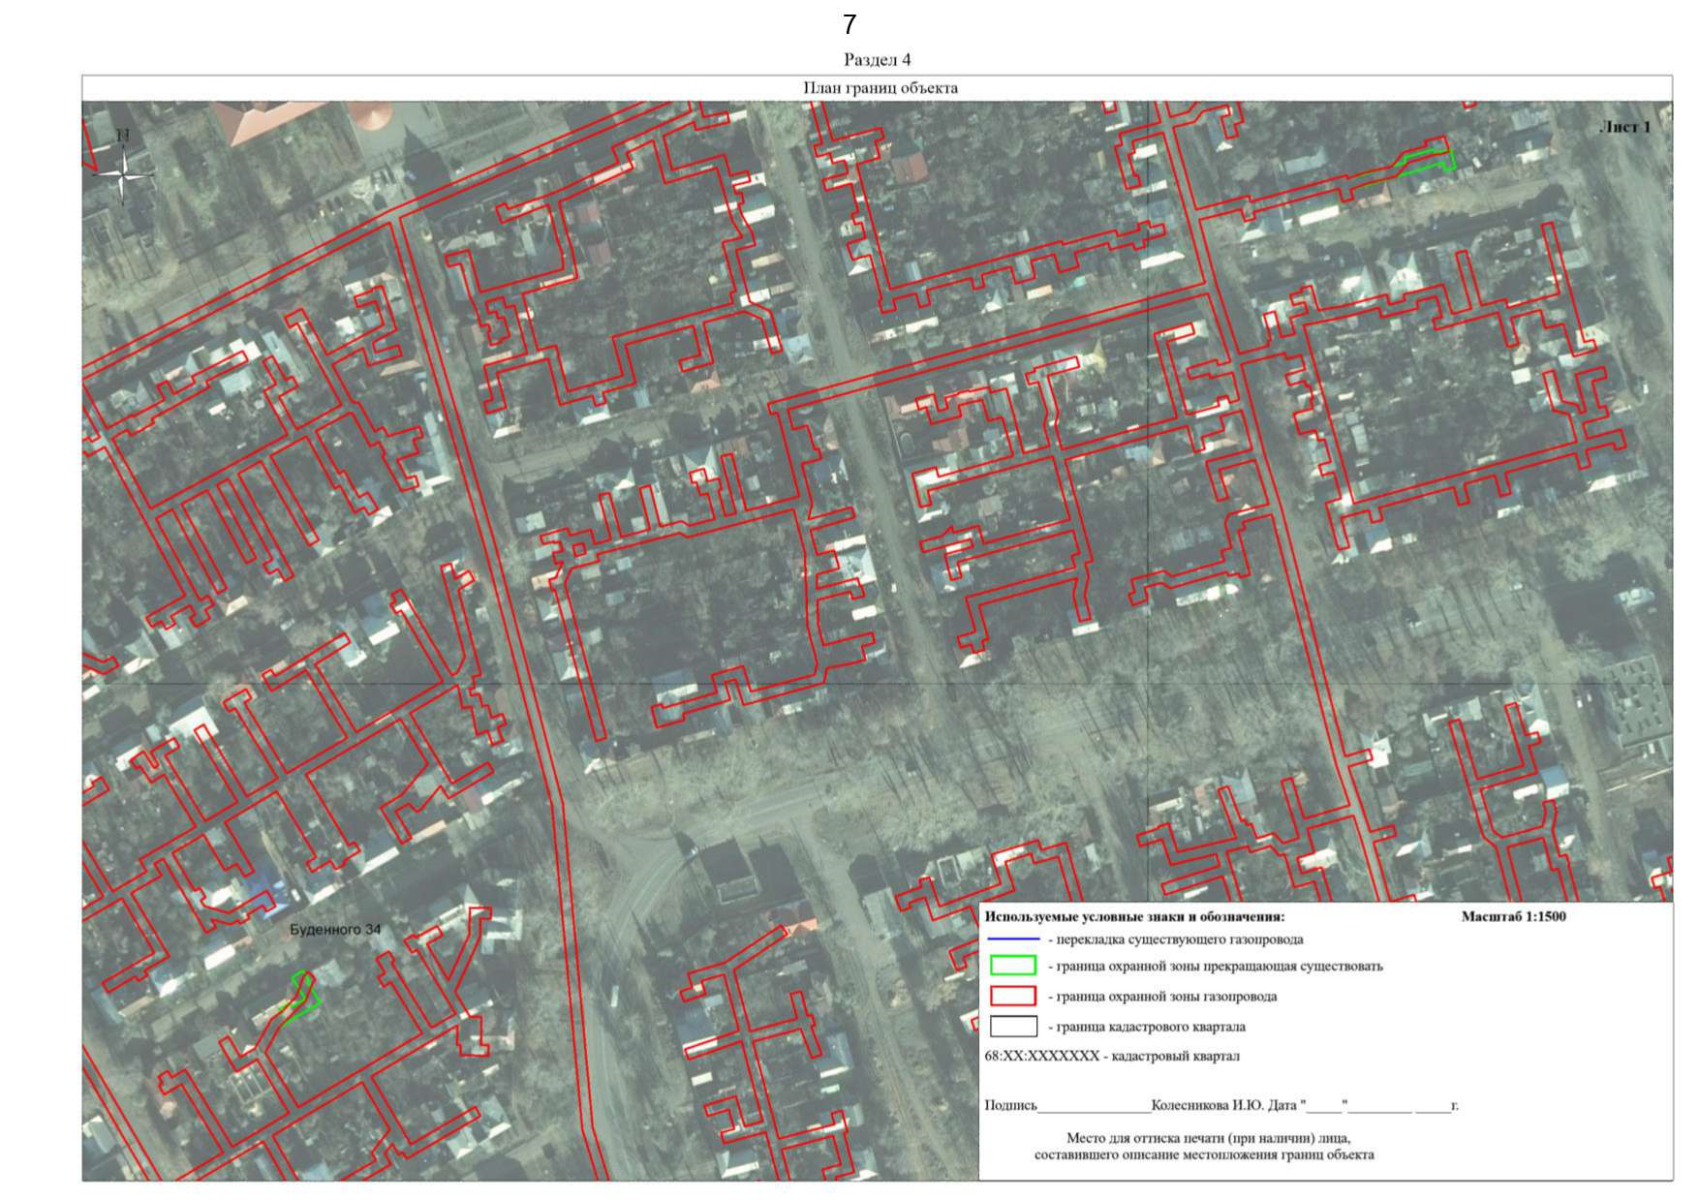Click the green zone outline in top-right corner
1699x1200 pixels.
[x=1426, y=162]
